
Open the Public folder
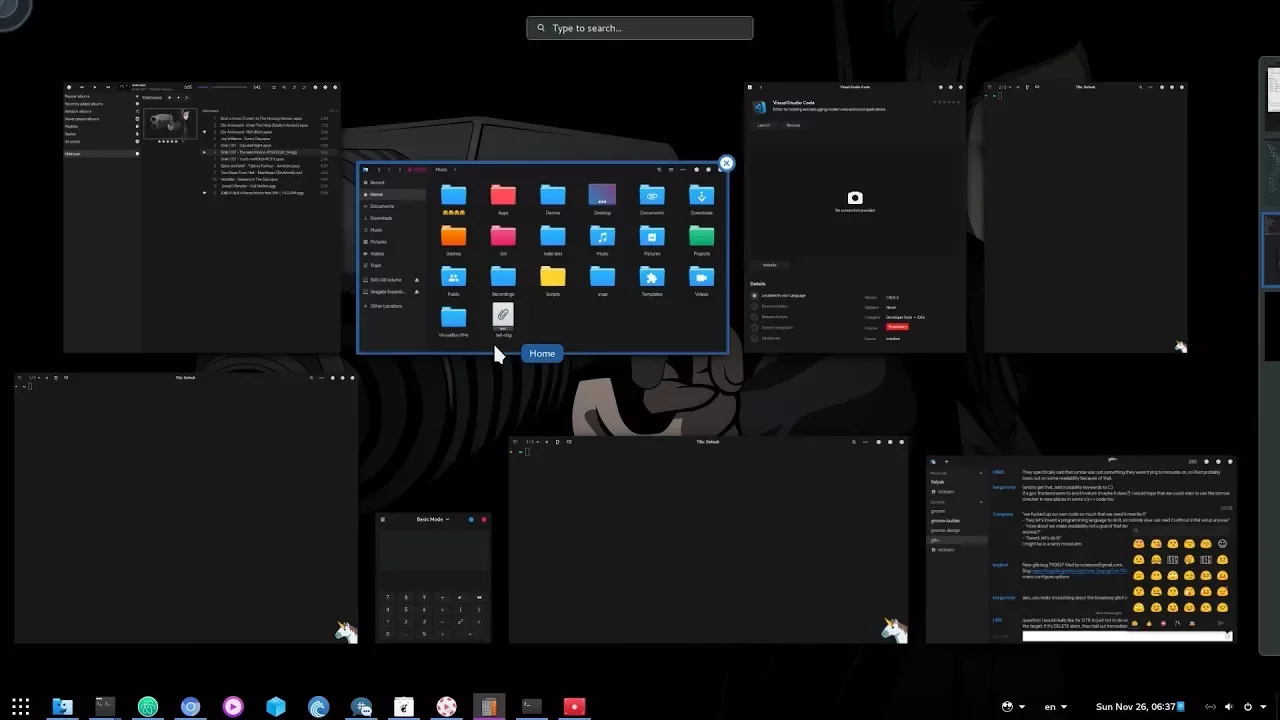(x=454, y=281)
